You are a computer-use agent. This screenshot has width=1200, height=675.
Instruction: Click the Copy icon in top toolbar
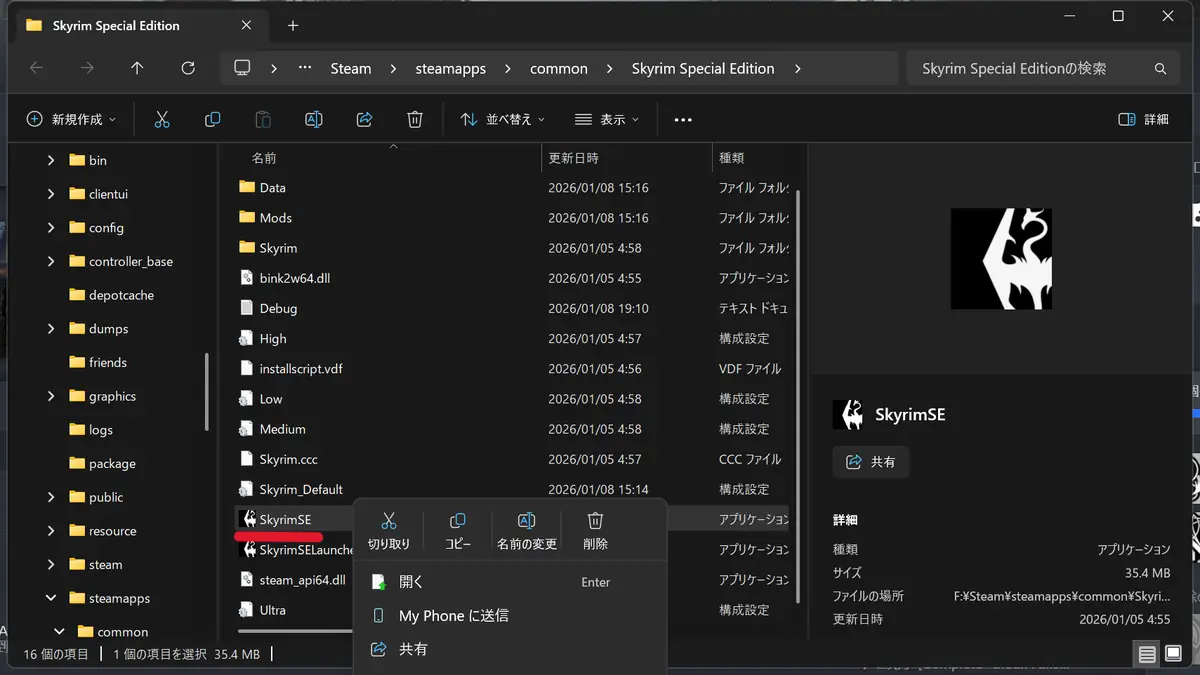point(212,119)
